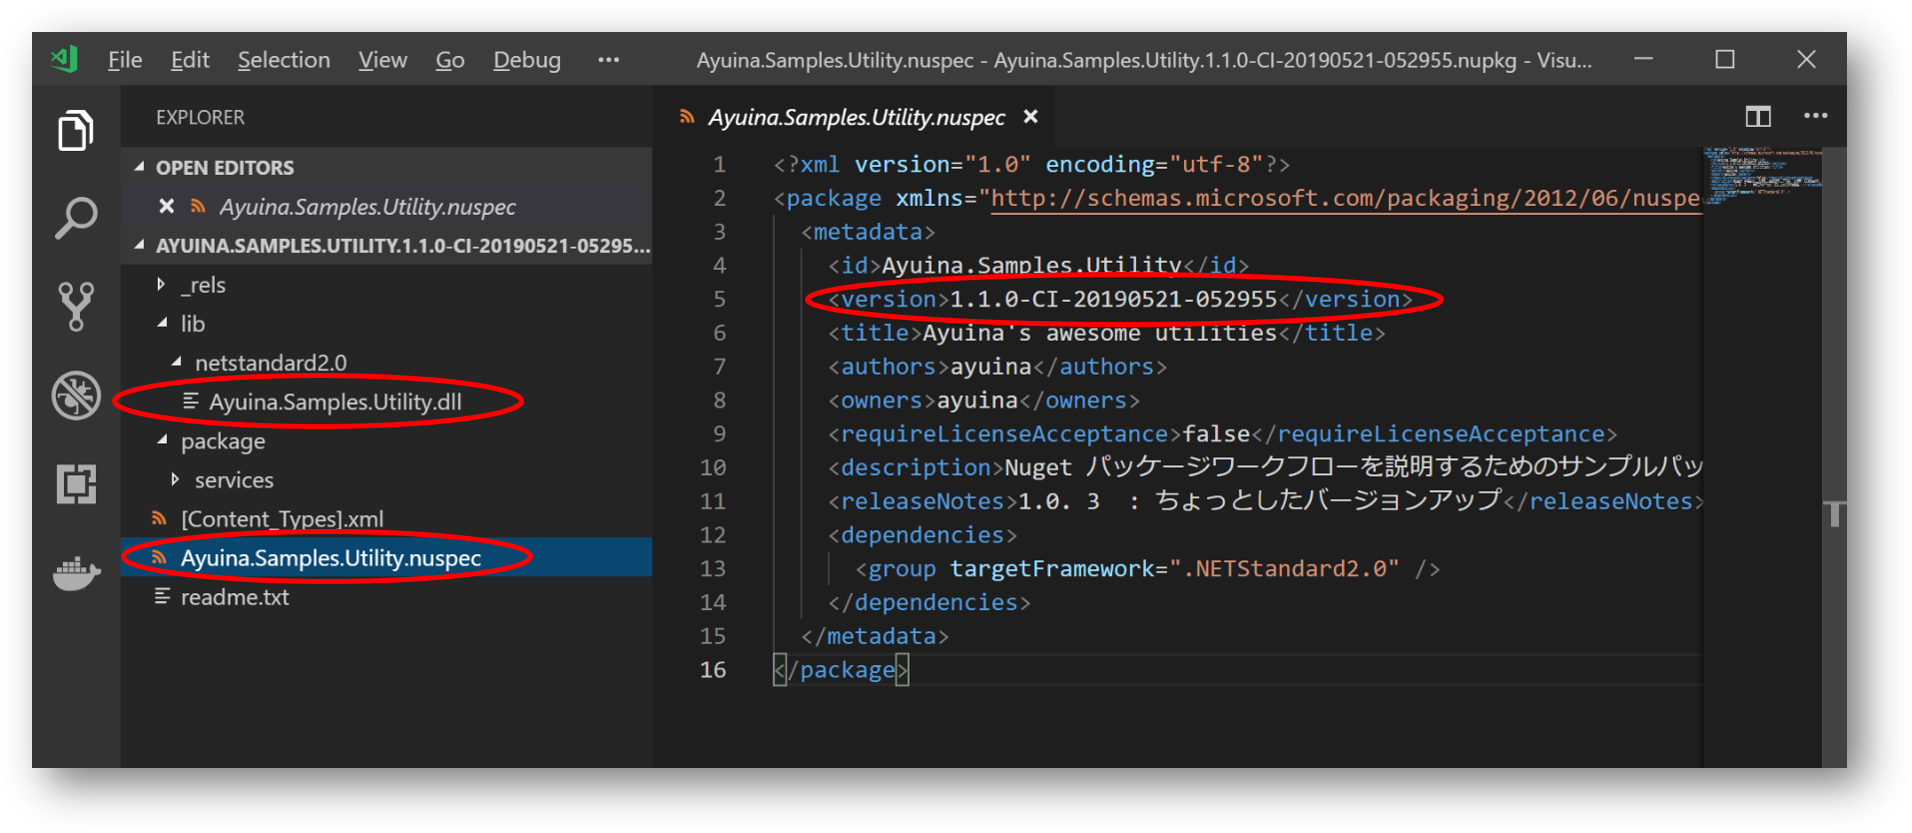Image resolution: width=1912 pixels, height=833 pixels.
Task: Switch to the Ayuina.Samples.Utility.nuspec editor tab
Action: pyautogui.click(x=856, y=117)
